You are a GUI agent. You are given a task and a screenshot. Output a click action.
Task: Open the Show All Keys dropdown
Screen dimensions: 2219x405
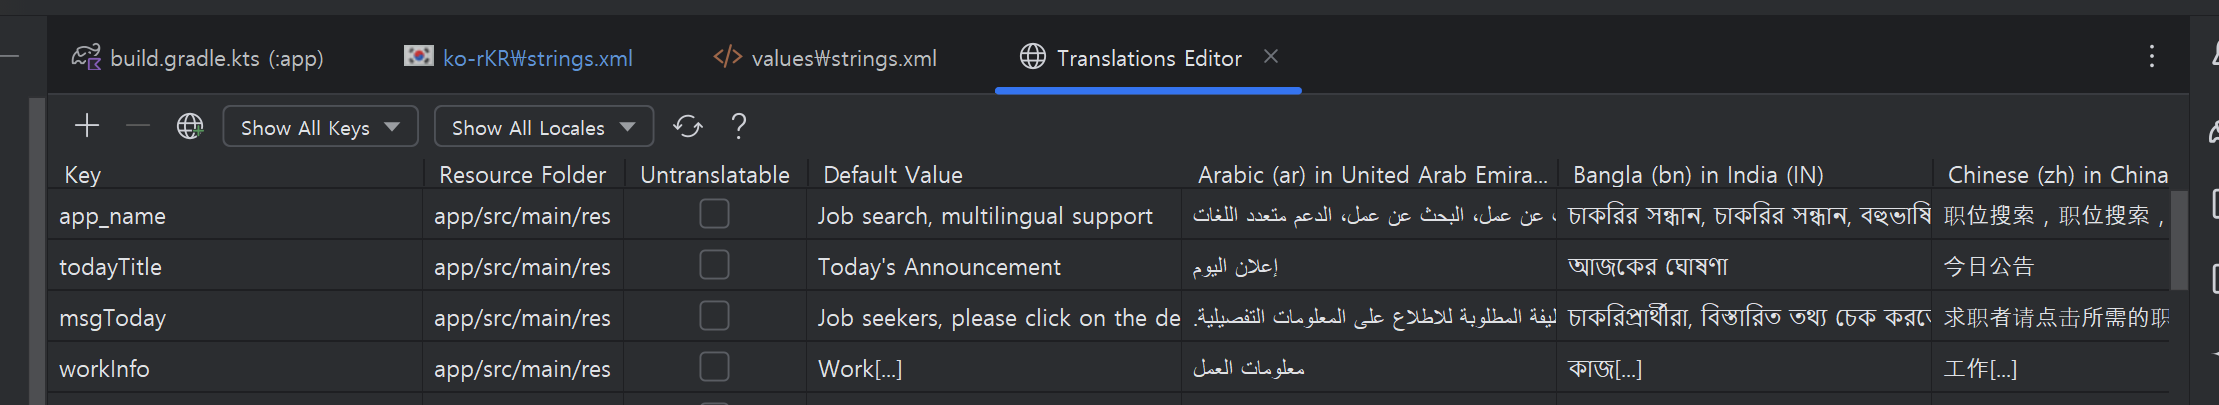click(x=320, y=127)
